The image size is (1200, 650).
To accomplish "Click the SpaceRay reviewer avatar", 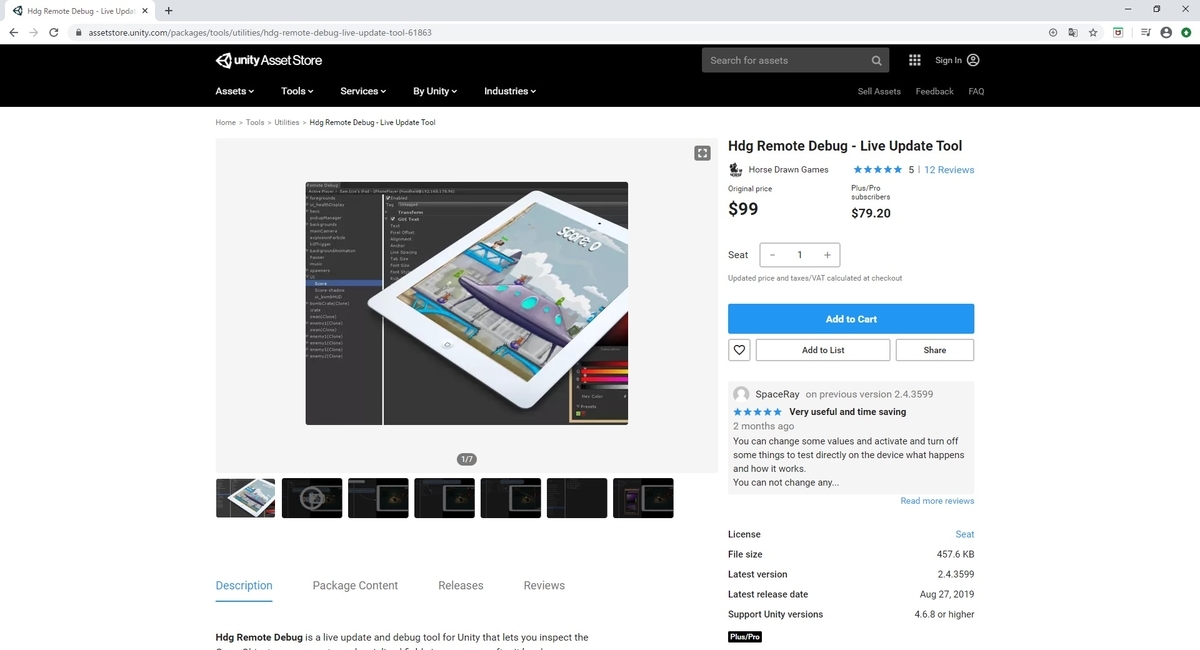I will pos(741,394).
